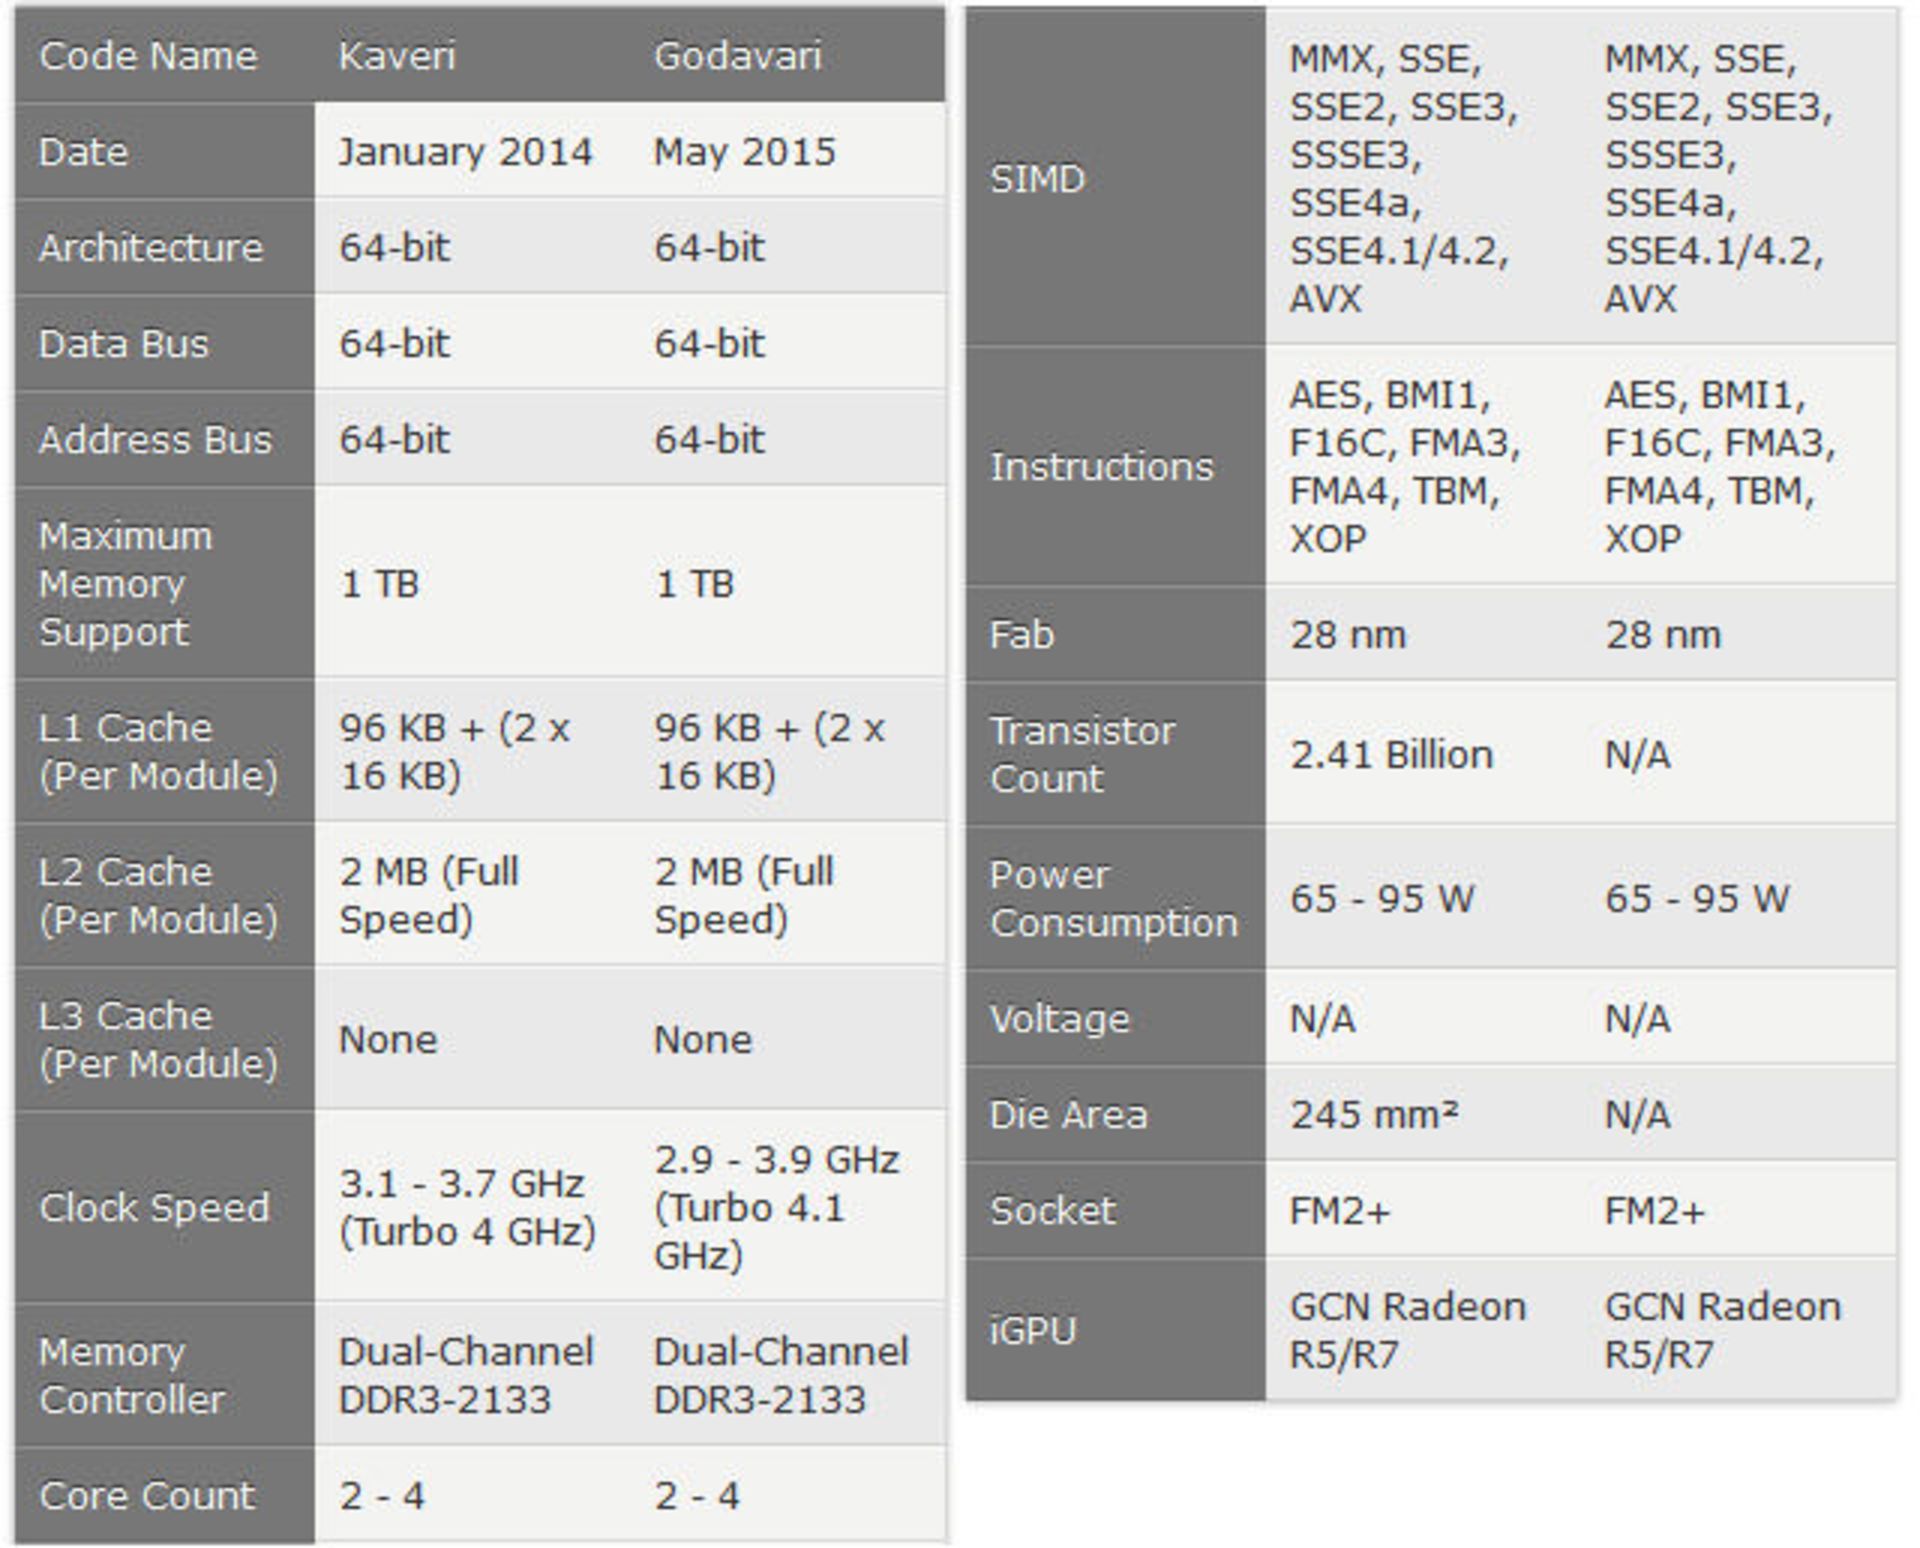Click Godavari's 2.9 - 3.9 GHz clock cell
Viewport: 1920px width, 1548px height.
pos(787,1207)
